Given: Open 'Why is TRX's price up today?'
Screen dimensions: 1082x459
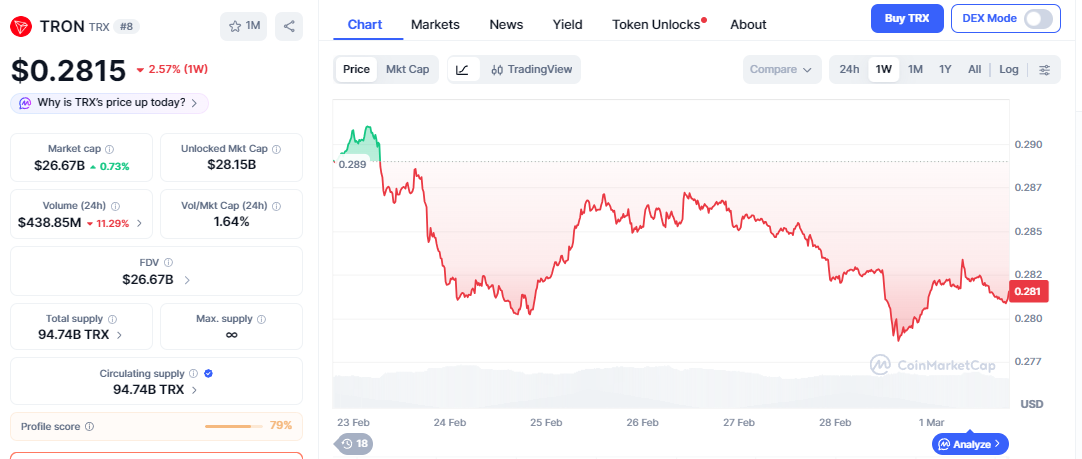Looking at the screenshot, I should [x=110, y=103].
